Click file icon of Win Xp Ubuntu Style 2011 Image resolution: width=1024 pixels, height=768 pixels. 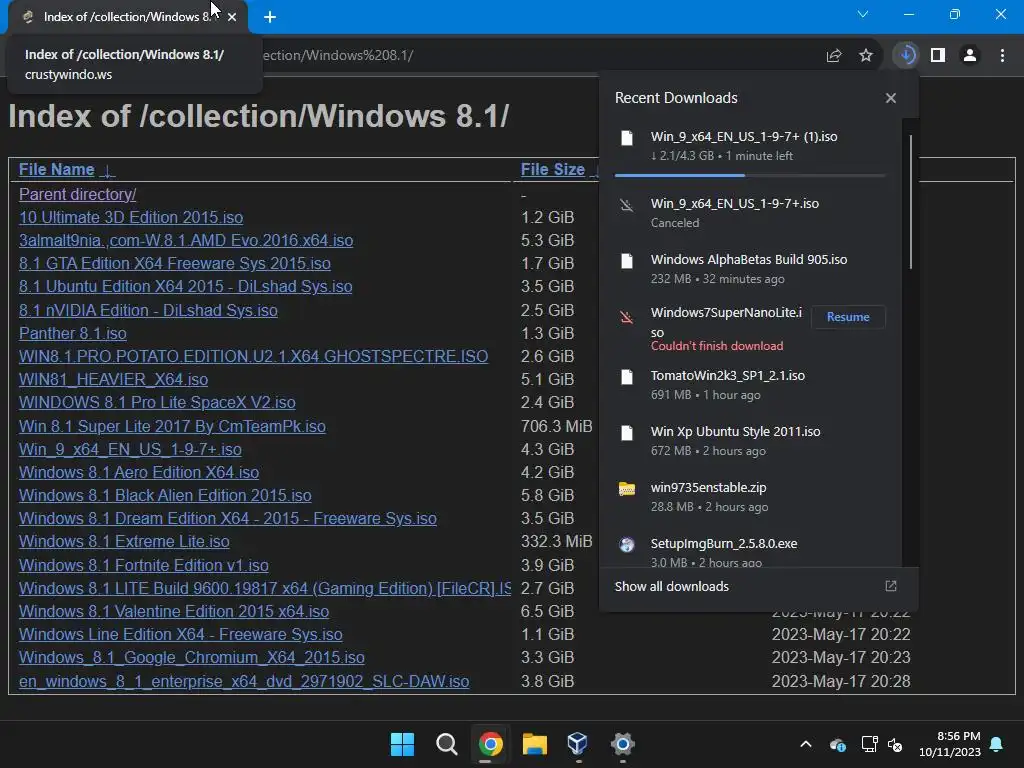[x=627, y=433]
